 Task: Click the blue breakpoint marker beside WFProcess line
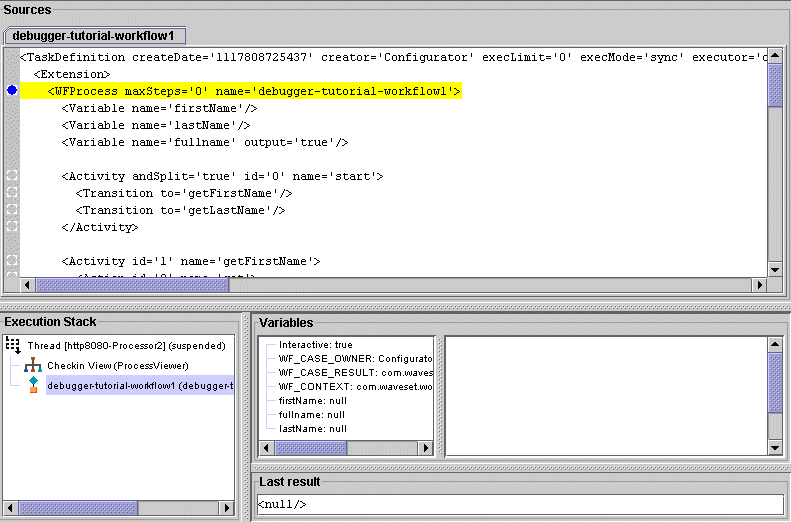(12, 91)
